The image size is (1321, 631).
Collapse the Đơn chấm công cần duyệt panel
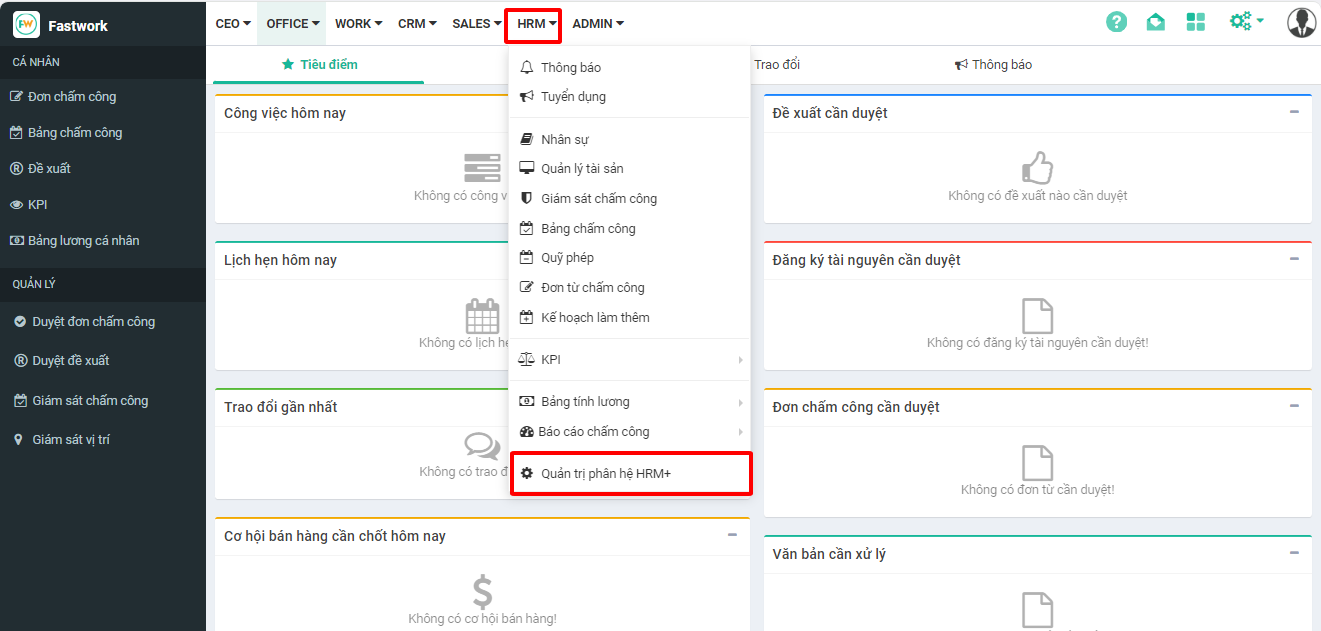[x=1294, y=406]
